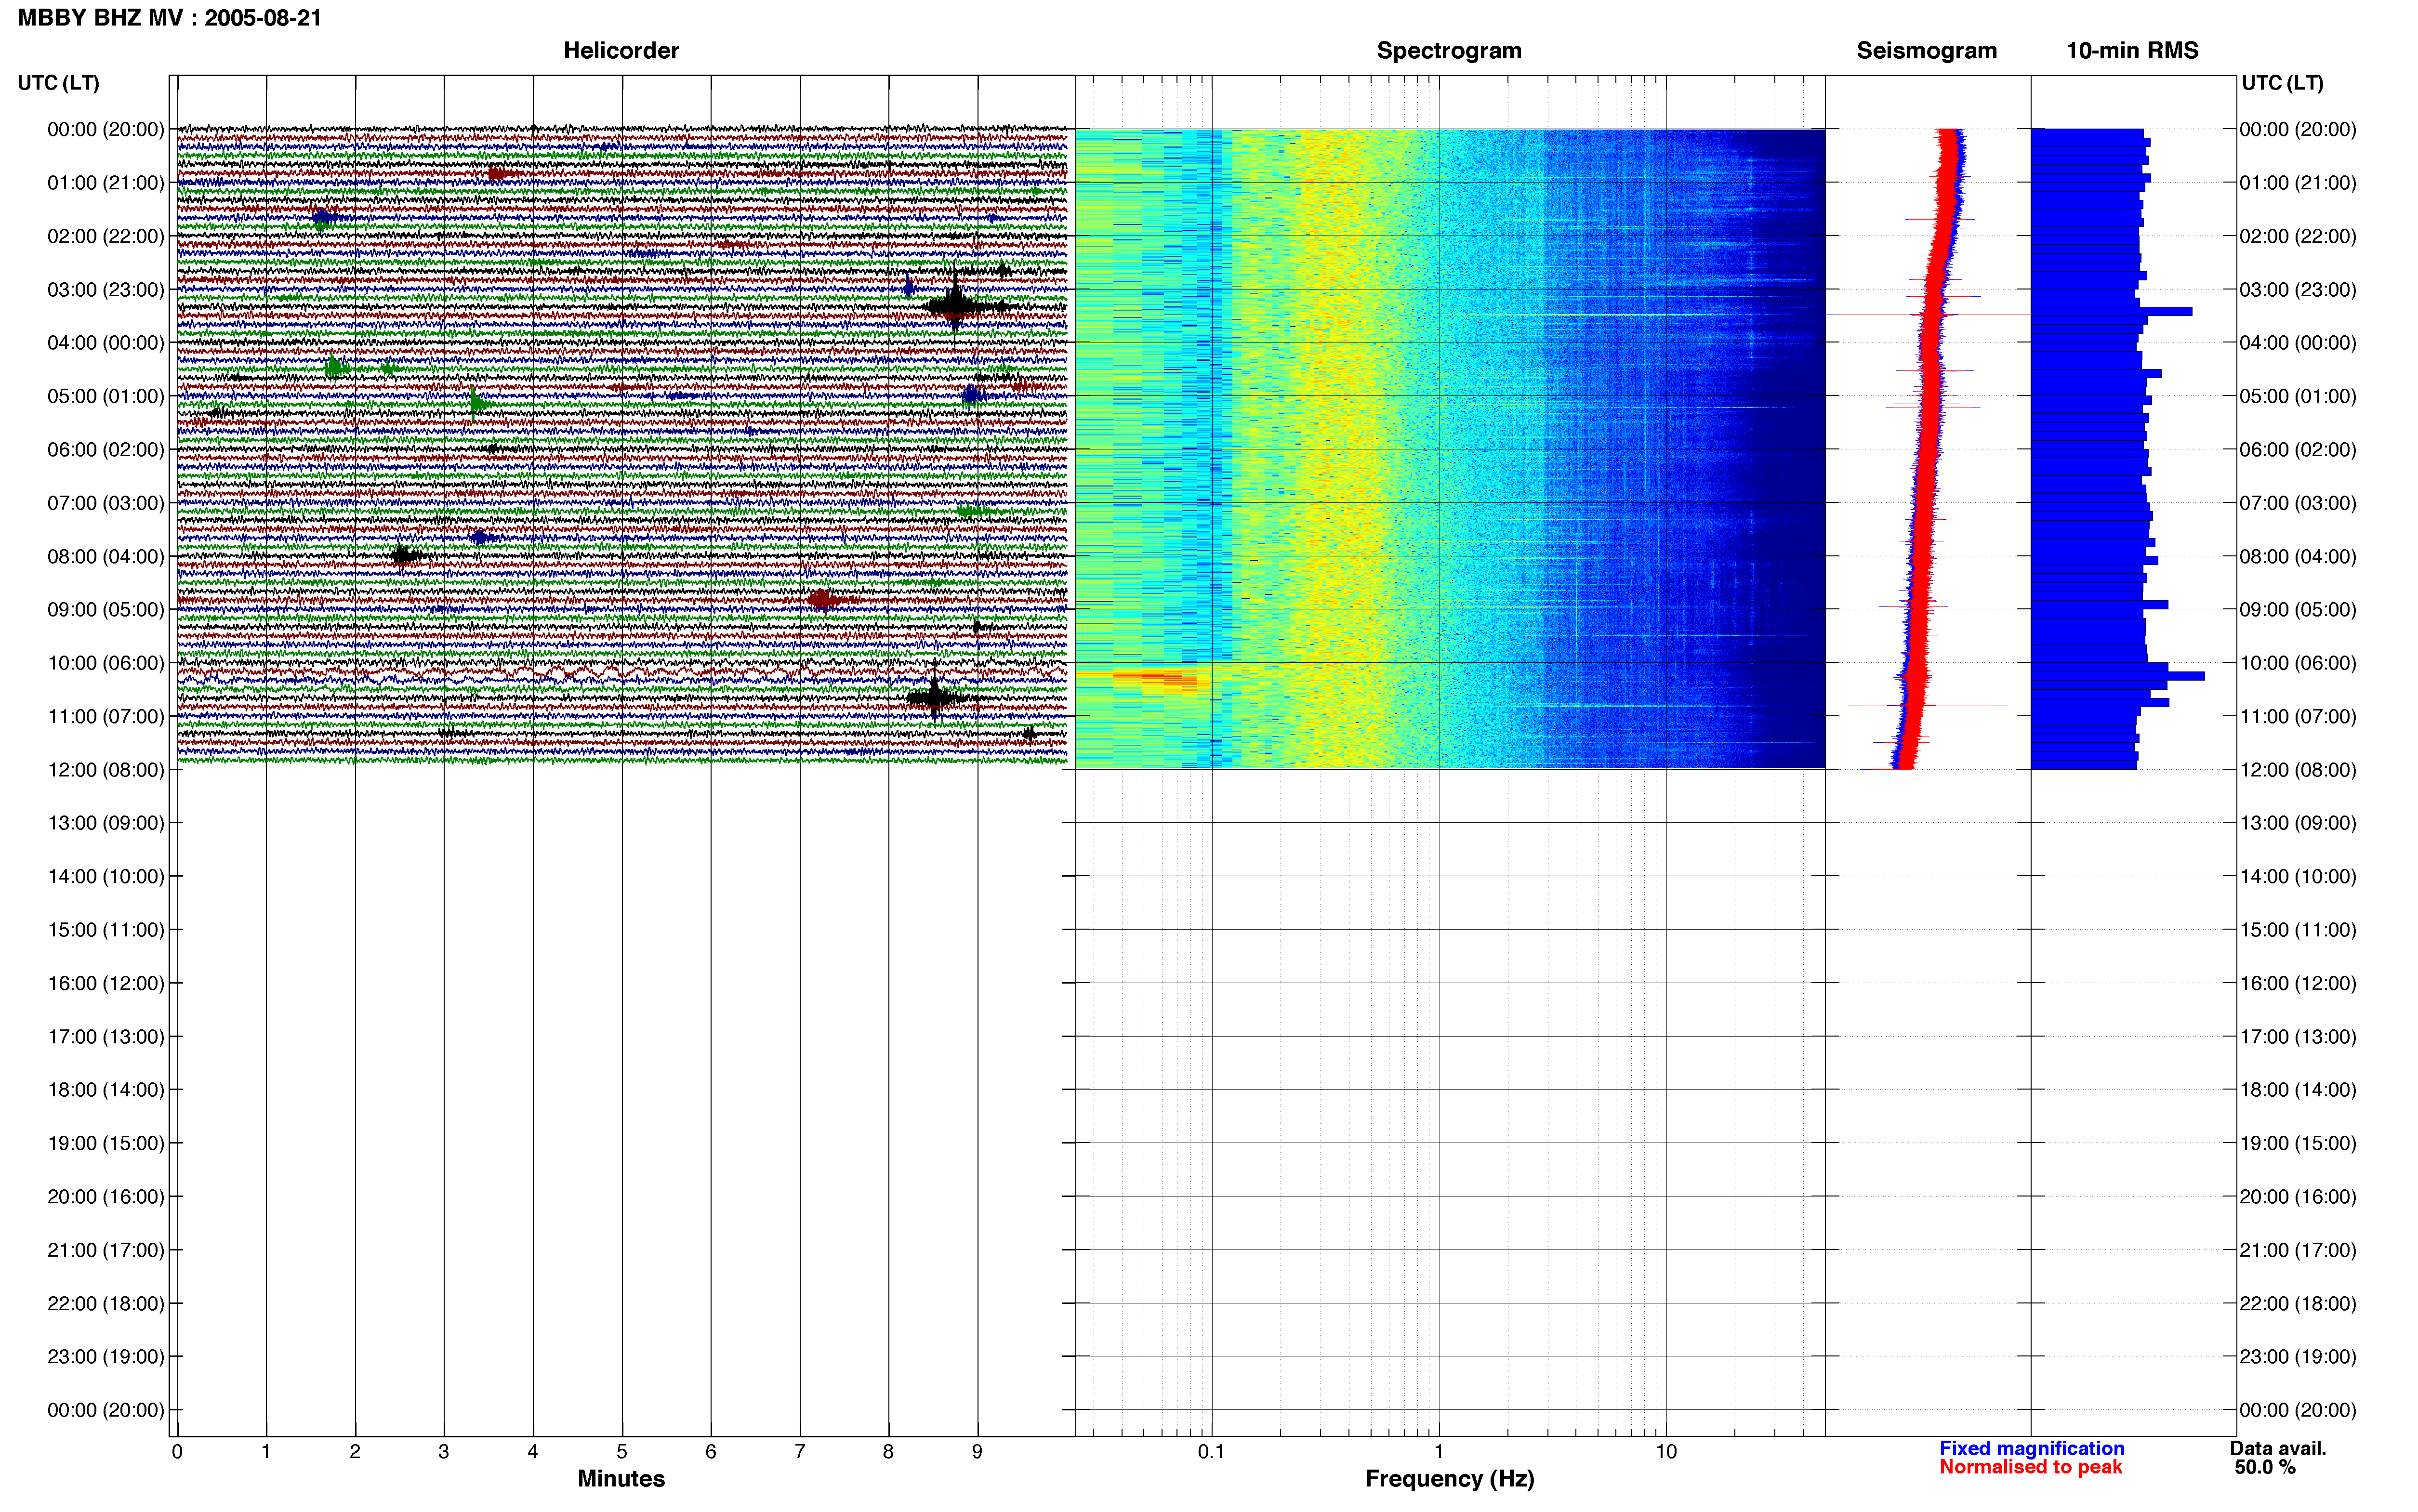Screen dimensions: 2418x1512
Task: Click the left '03:00 (23:00)' time label
Action: (x=106, y=290)
